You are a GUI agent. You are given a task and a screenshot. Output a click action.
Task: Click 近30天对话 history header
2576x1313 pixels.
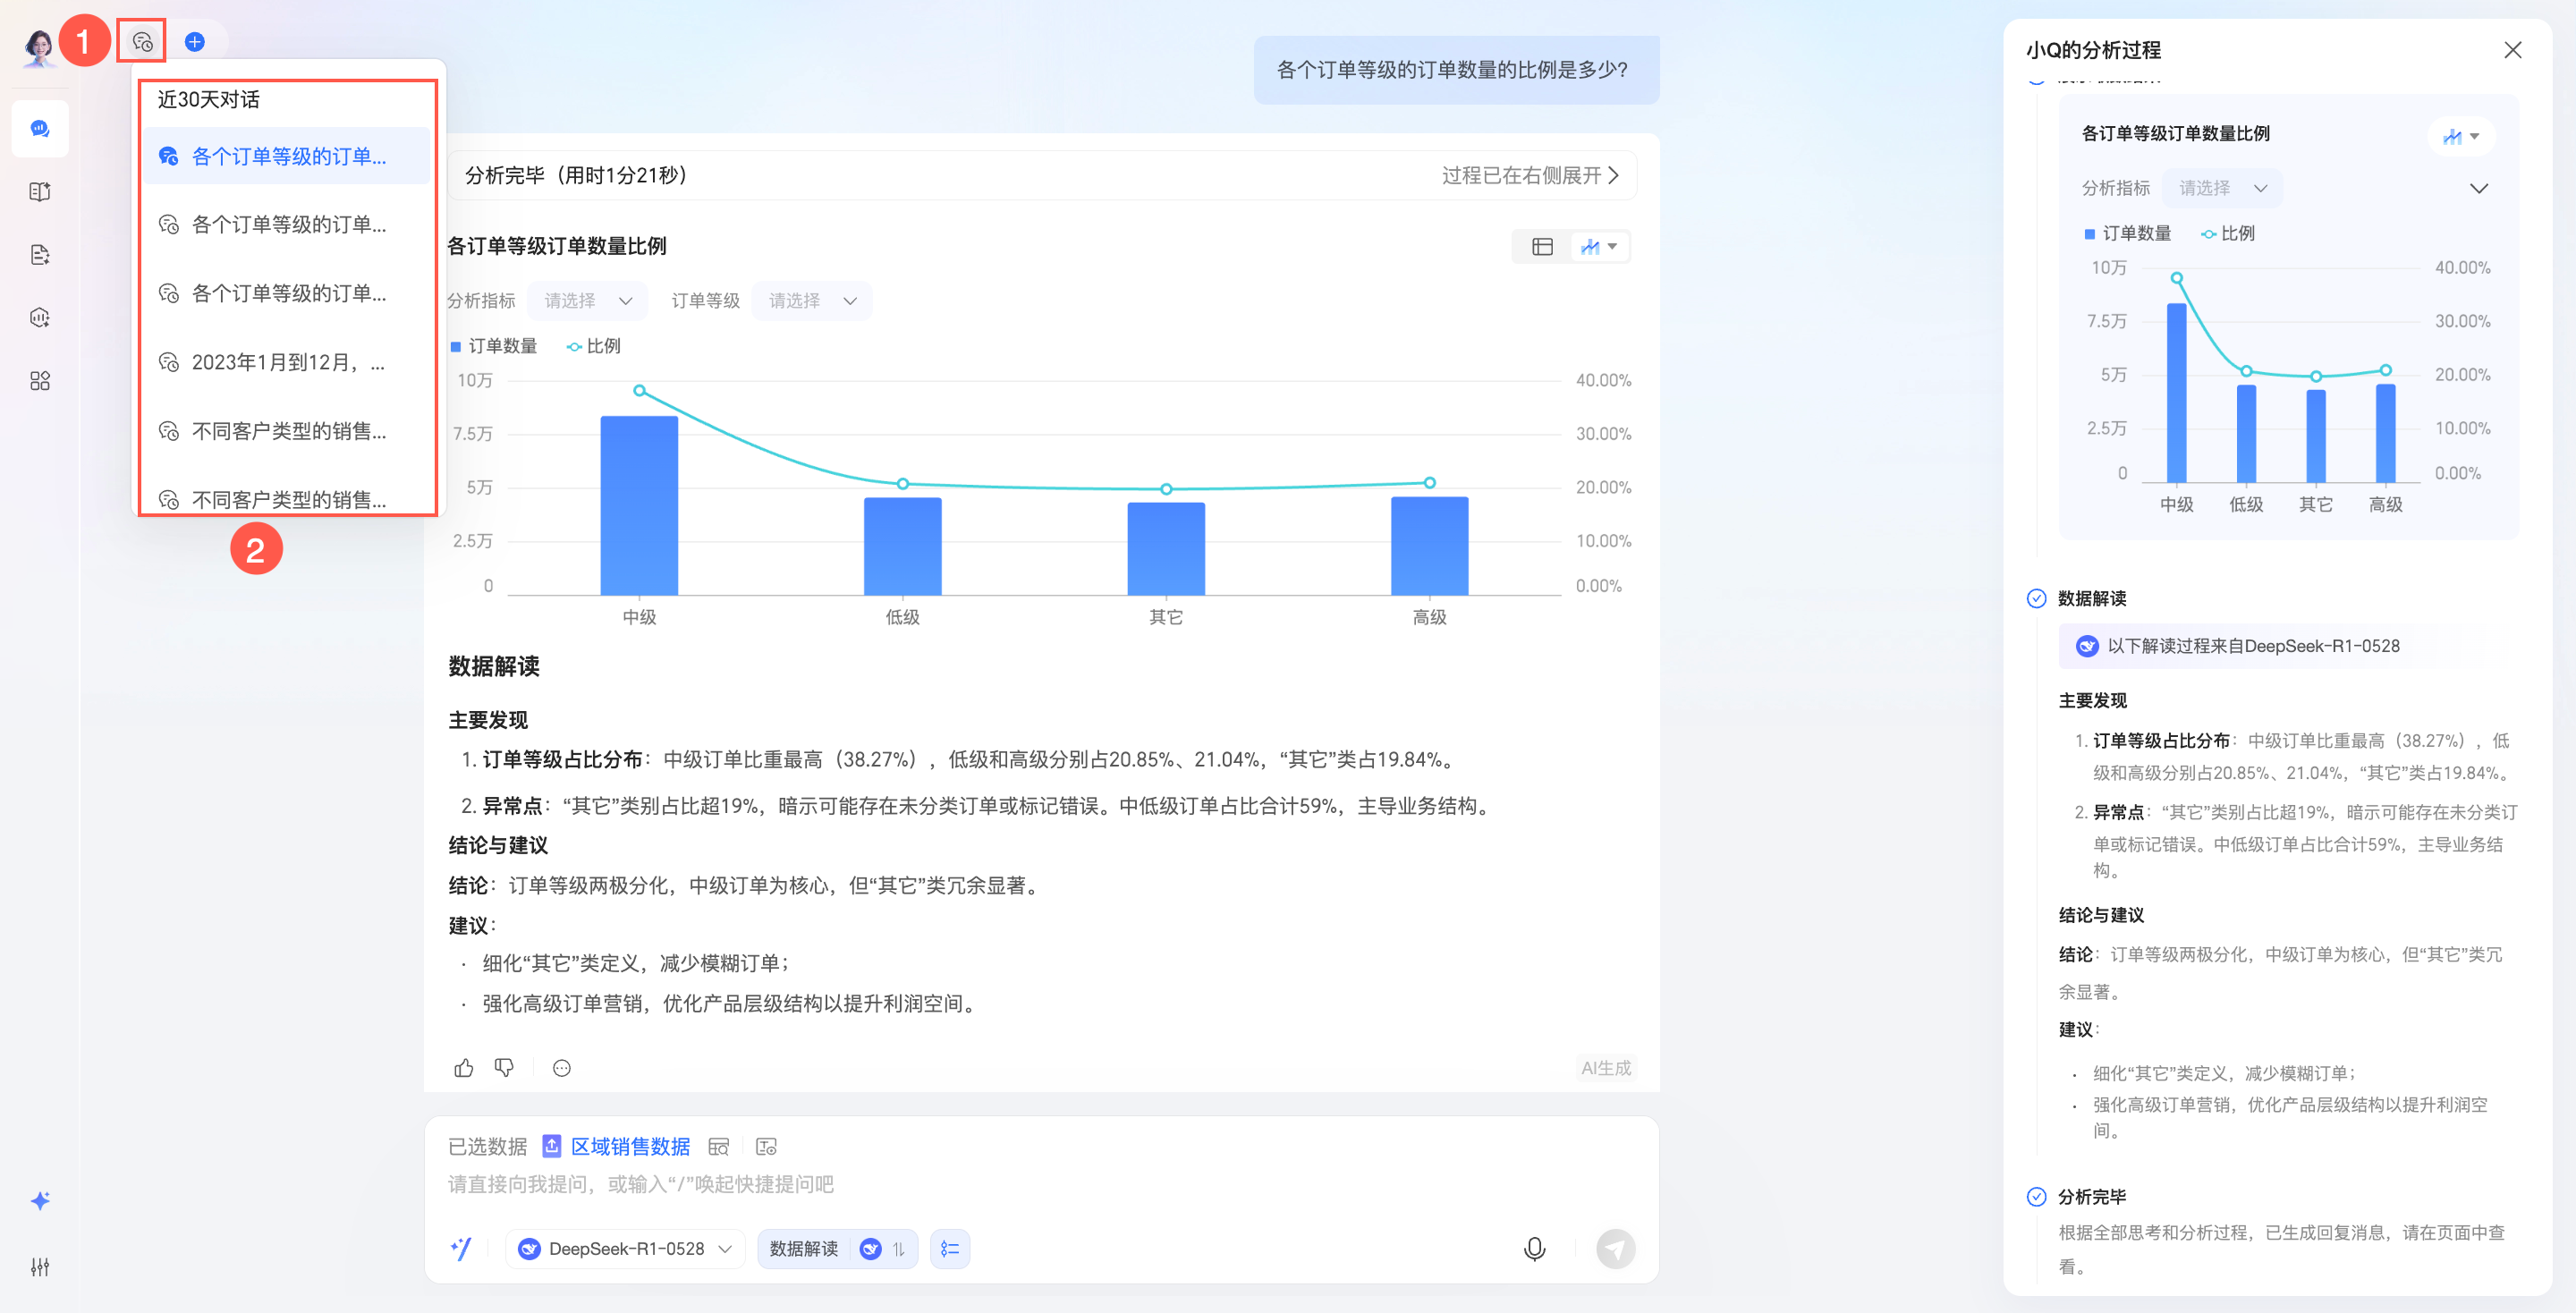(209, 99)
